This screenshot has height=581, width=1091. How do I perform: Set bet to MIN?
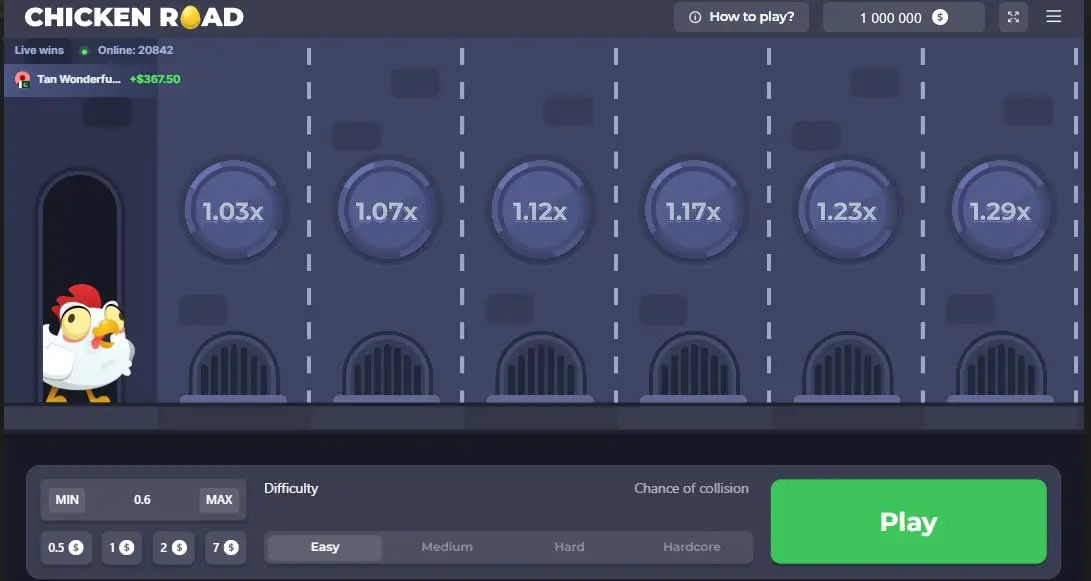click(x=67, y=500)
